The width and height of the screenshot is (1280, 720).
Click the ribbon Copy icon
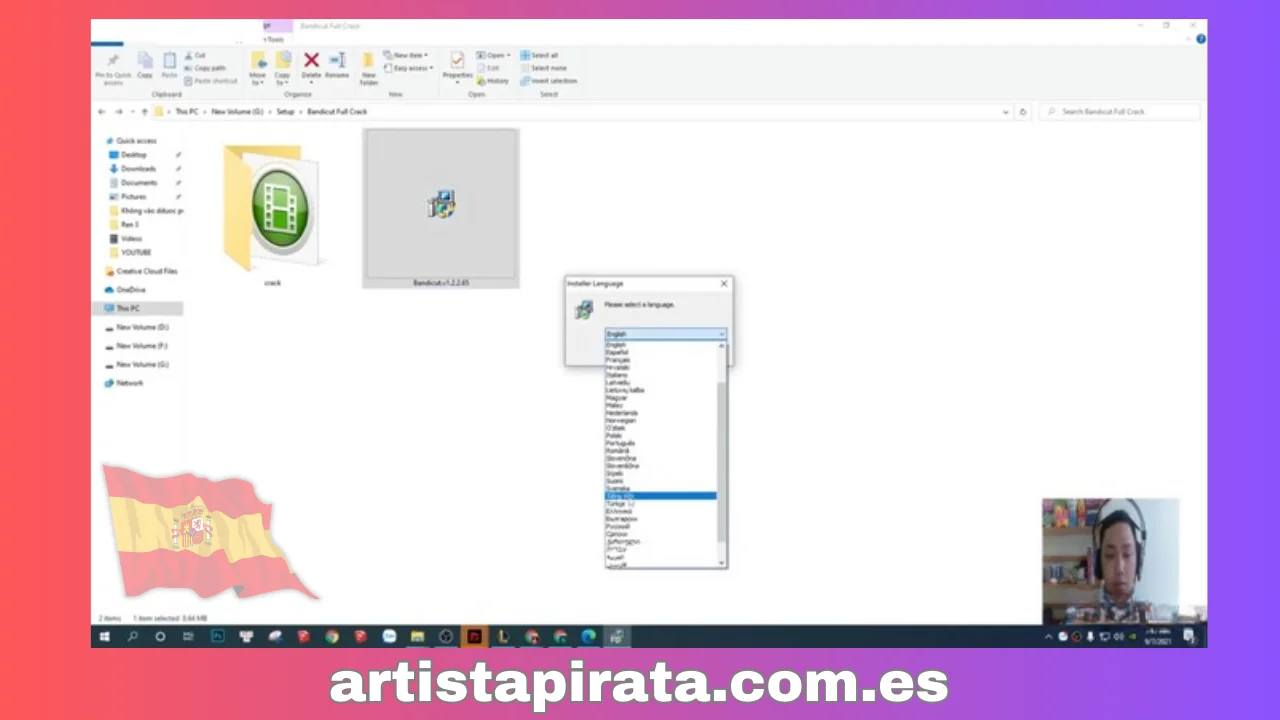[145, 60]
